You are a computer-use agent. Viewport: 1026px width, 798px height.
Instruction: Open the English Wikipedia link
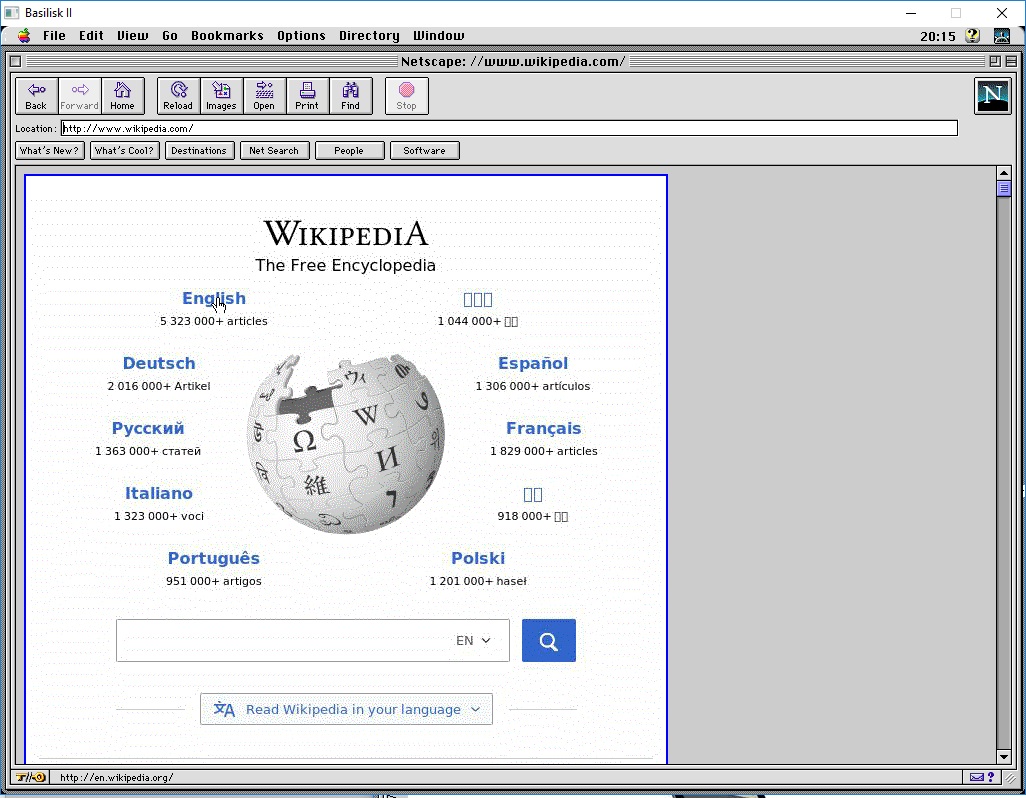214,298
